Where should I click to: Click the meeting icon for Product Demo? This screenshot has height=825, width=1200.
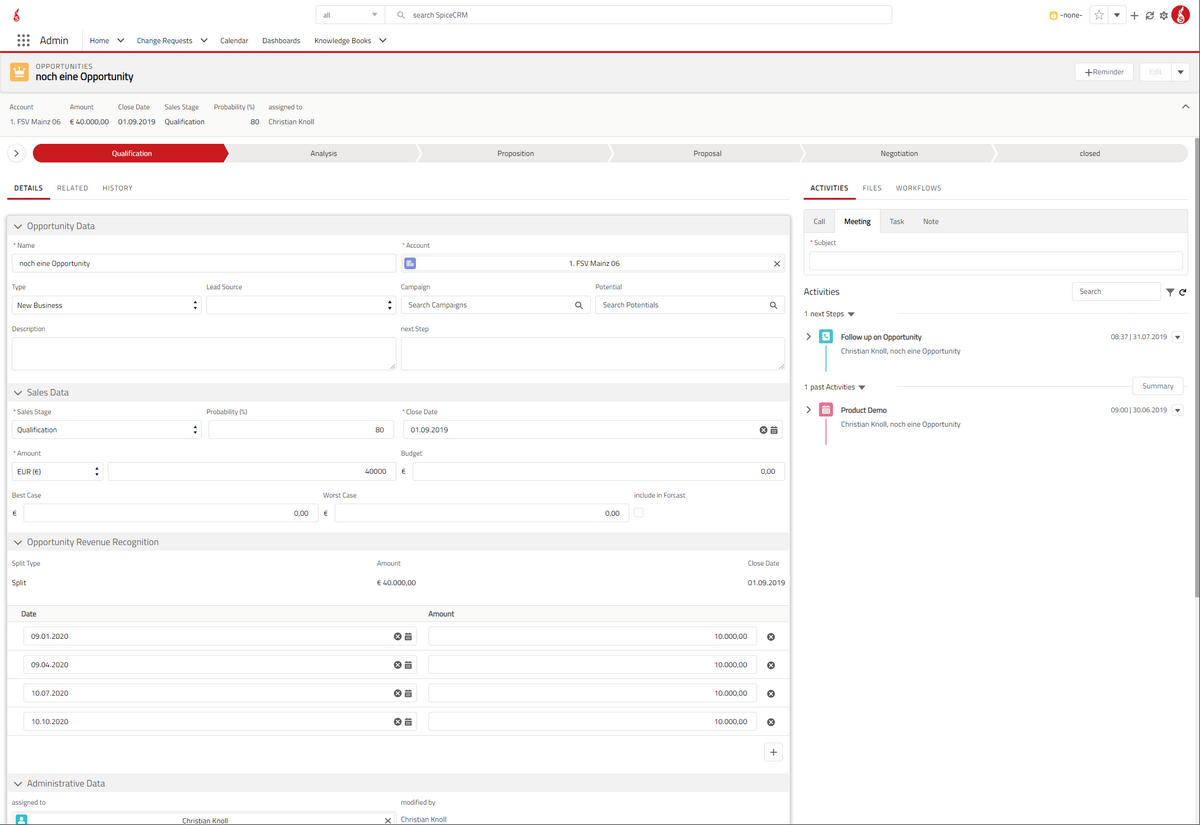[826, 410]
